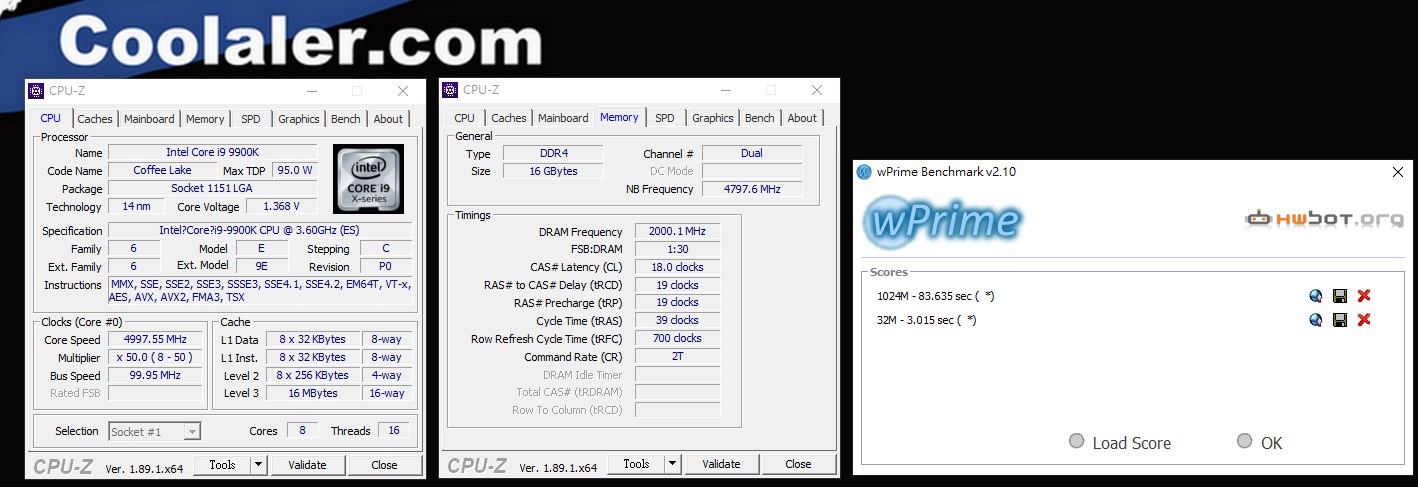
Task: Click the CPU-Z icon in the Memory window title bar
Action: click(451, 90)
